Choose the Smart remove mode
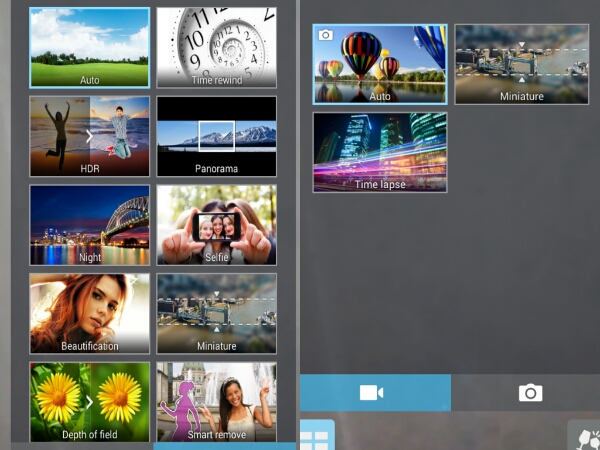Image resolution: width=600 pixels, height=450 pixels. point(217,402)
